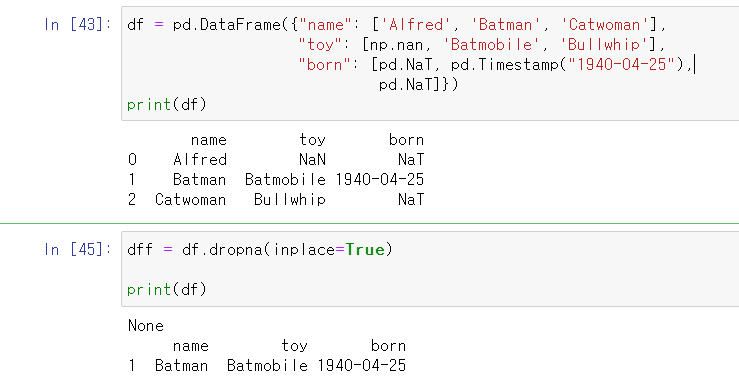Screen dimensions: 739x382
Task: Click the "toy" key in the dictionary
Action: click(x=320, y=44)
